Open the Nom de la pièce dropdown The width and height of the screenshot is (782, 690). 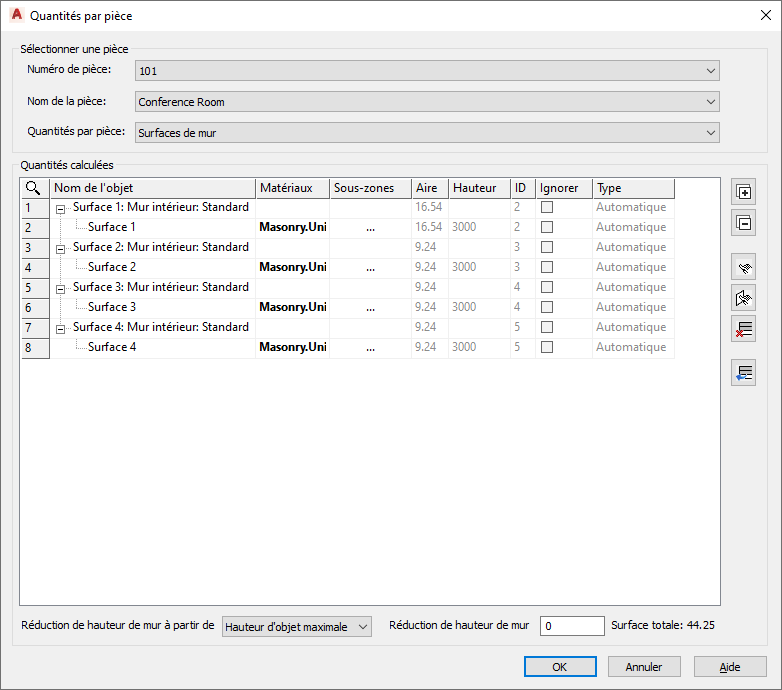pos(427,102)
